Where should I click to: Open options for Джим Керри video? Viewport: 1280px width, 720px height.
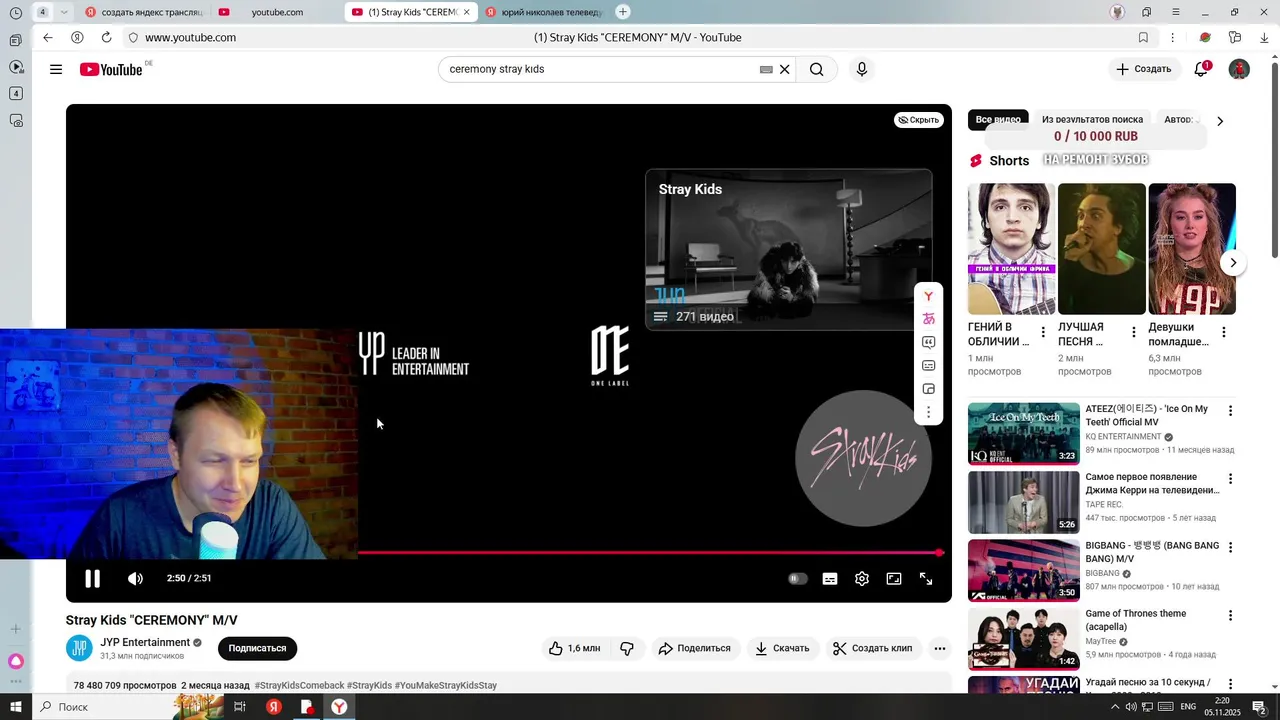[x=1230, y=479]
